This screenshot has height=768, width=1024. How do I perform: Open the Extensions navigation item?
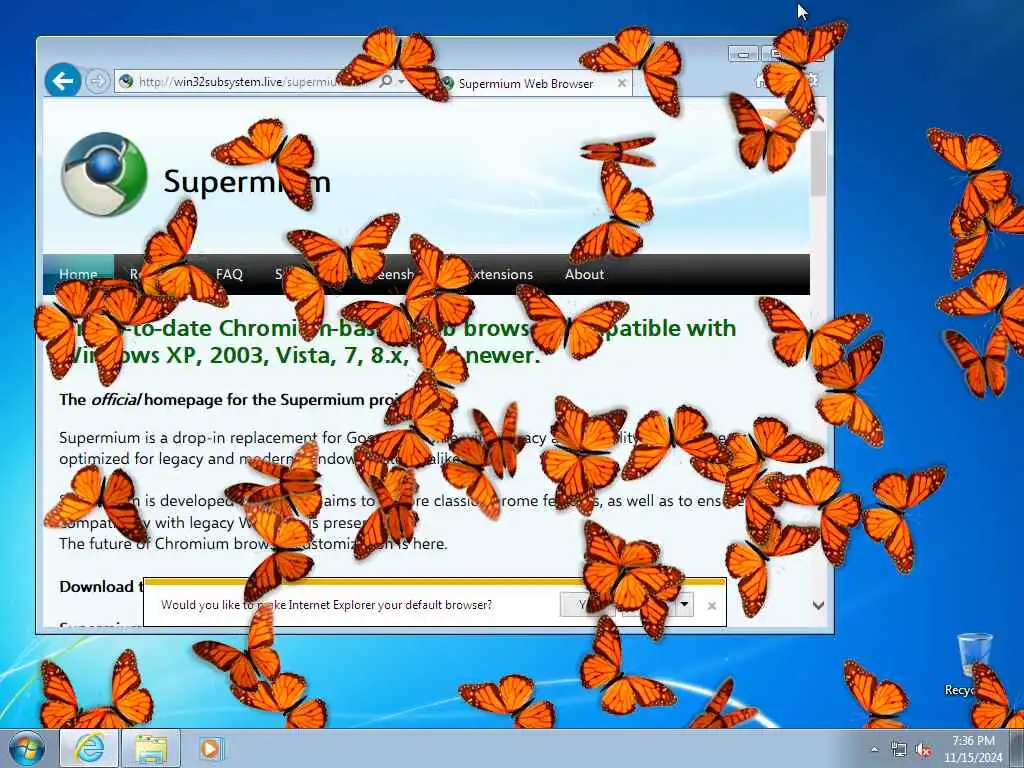point(500,274)
